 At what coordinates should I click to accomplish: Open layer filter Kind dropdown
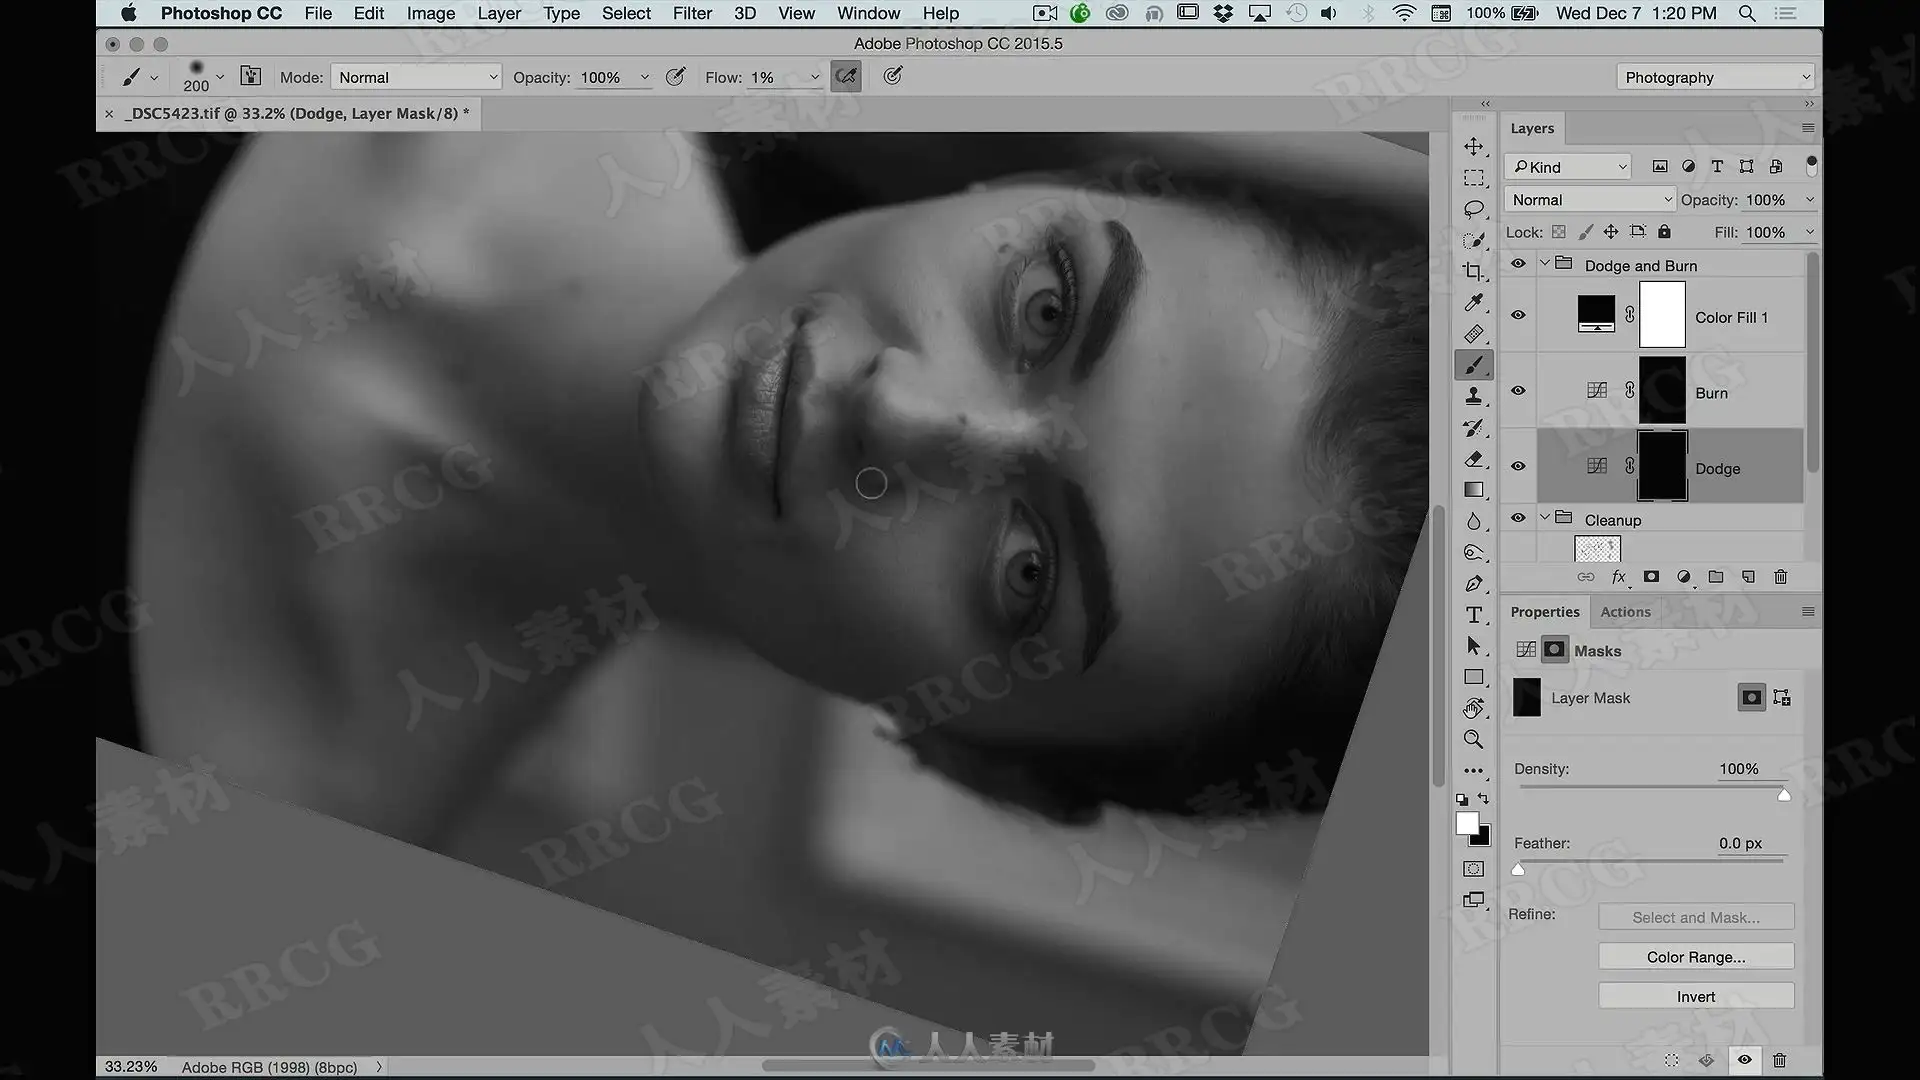1568,167
